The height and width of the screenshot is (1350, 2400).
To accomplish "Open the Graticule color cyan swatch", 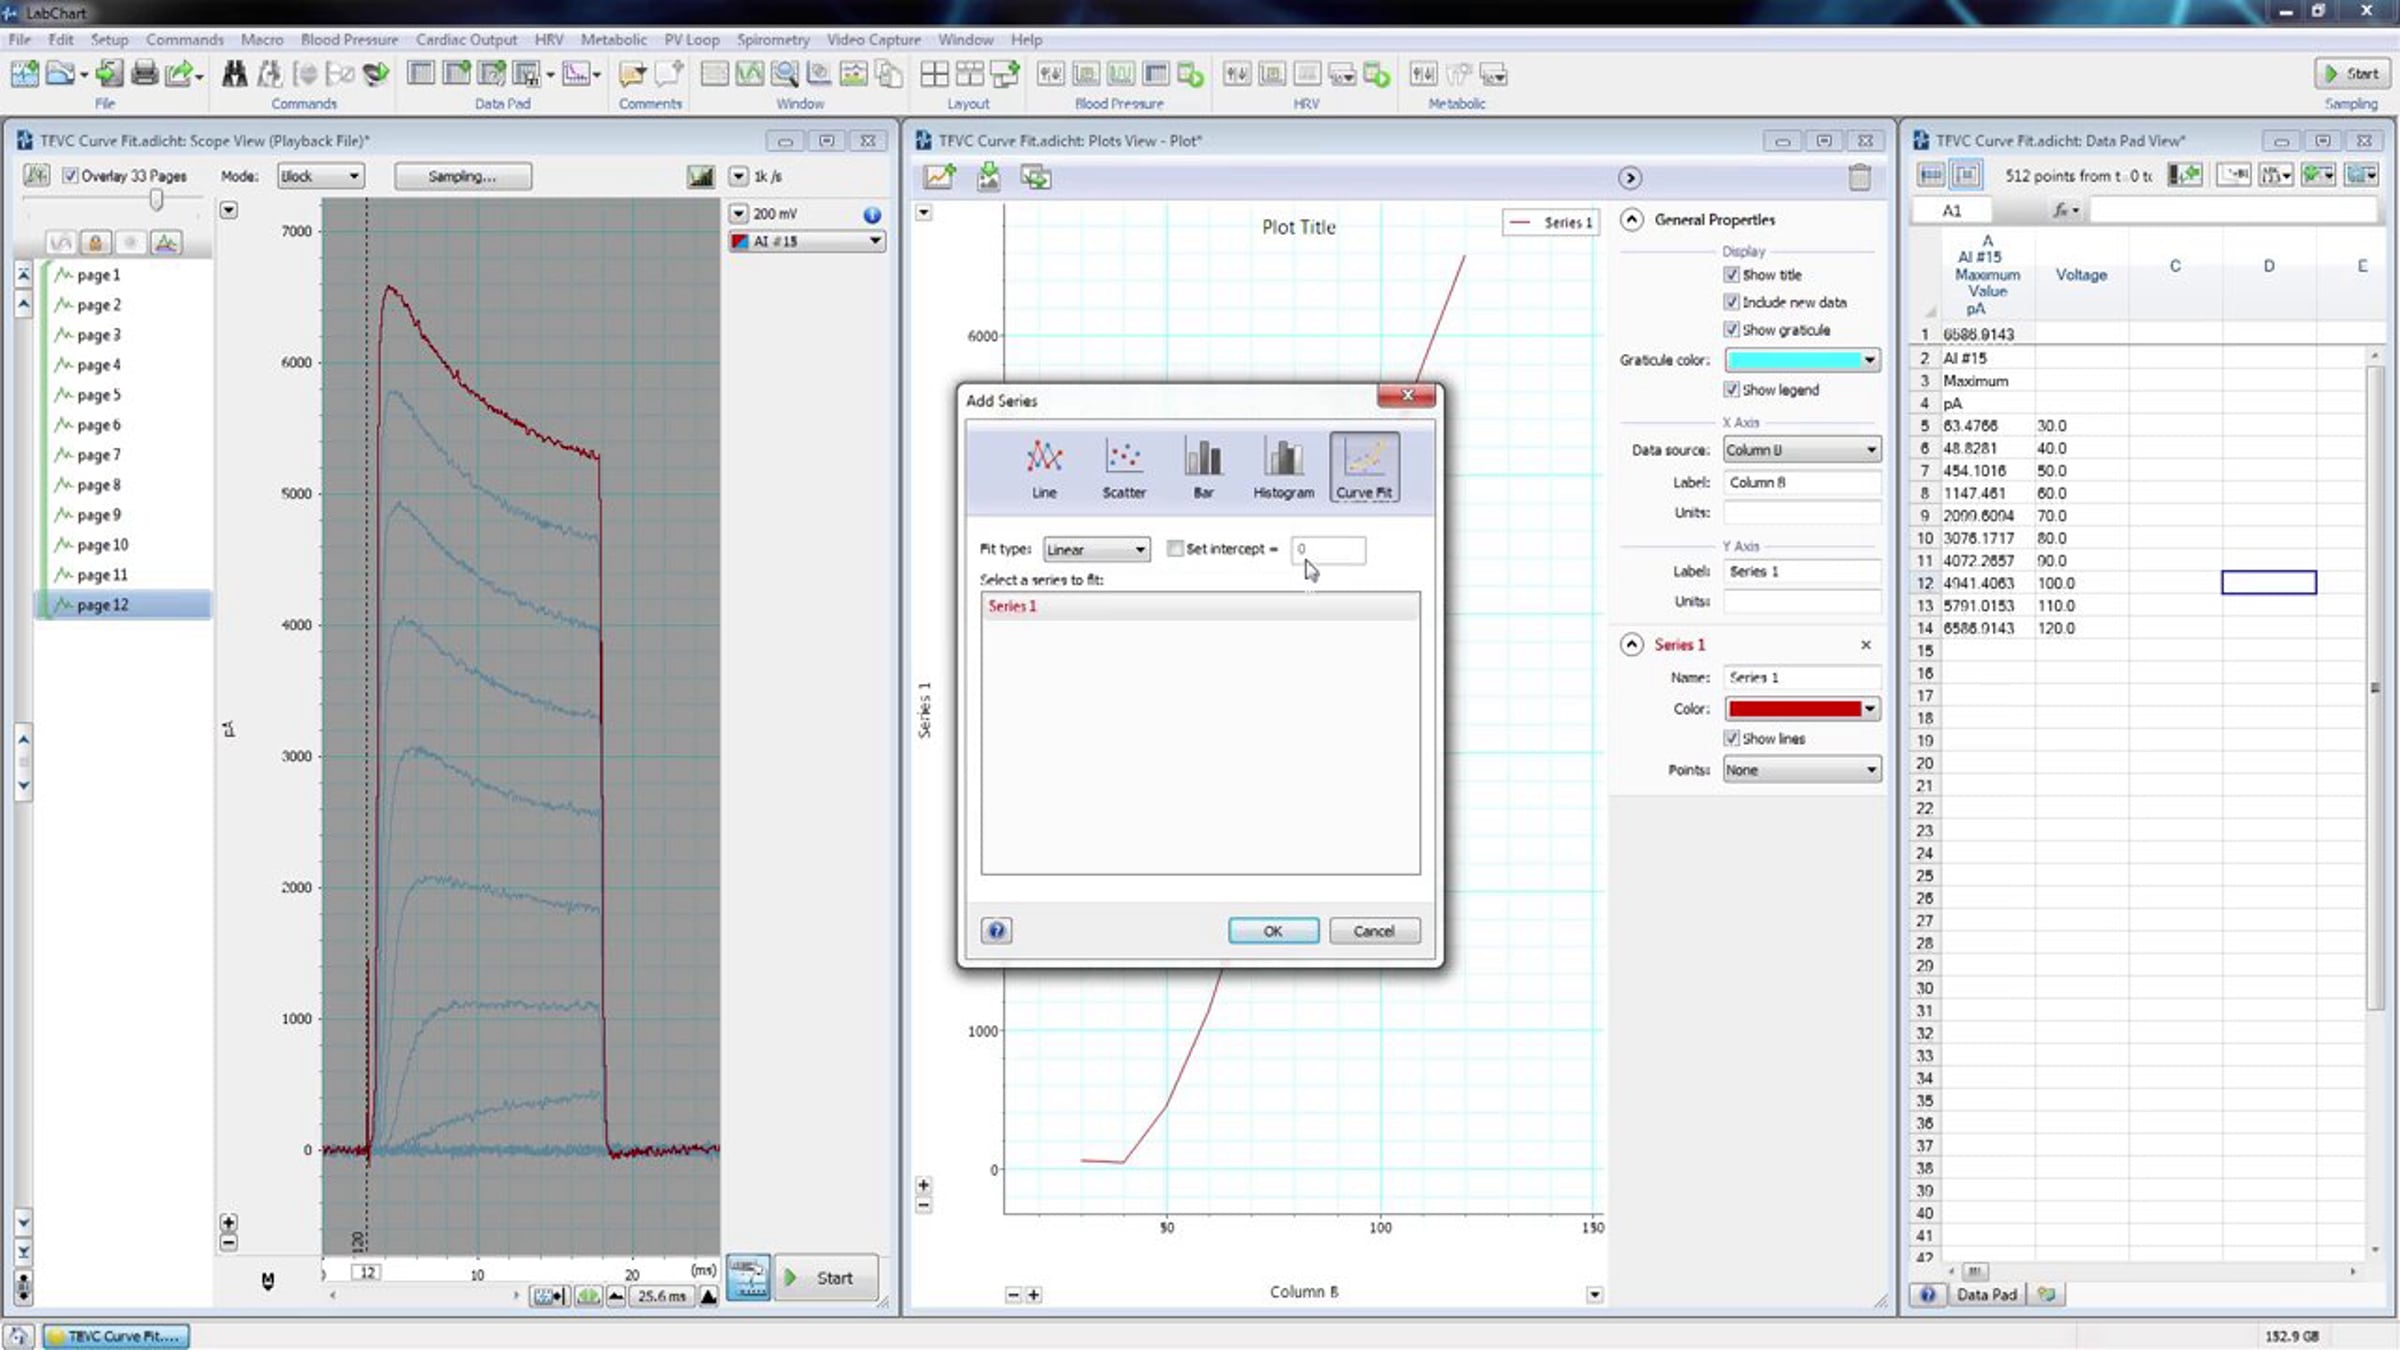I will [1801, 360].
